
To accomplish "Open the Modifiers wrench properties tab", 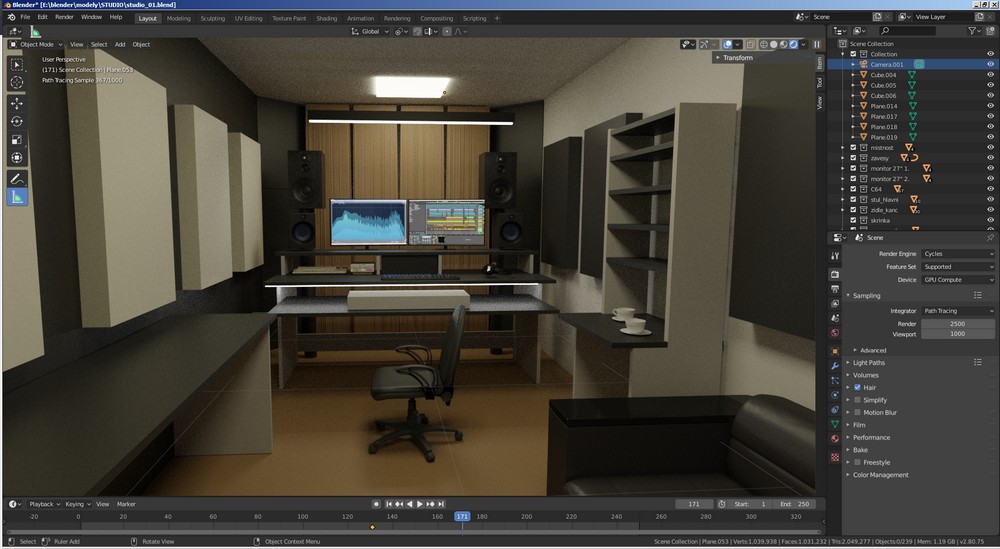I will 835,366.
